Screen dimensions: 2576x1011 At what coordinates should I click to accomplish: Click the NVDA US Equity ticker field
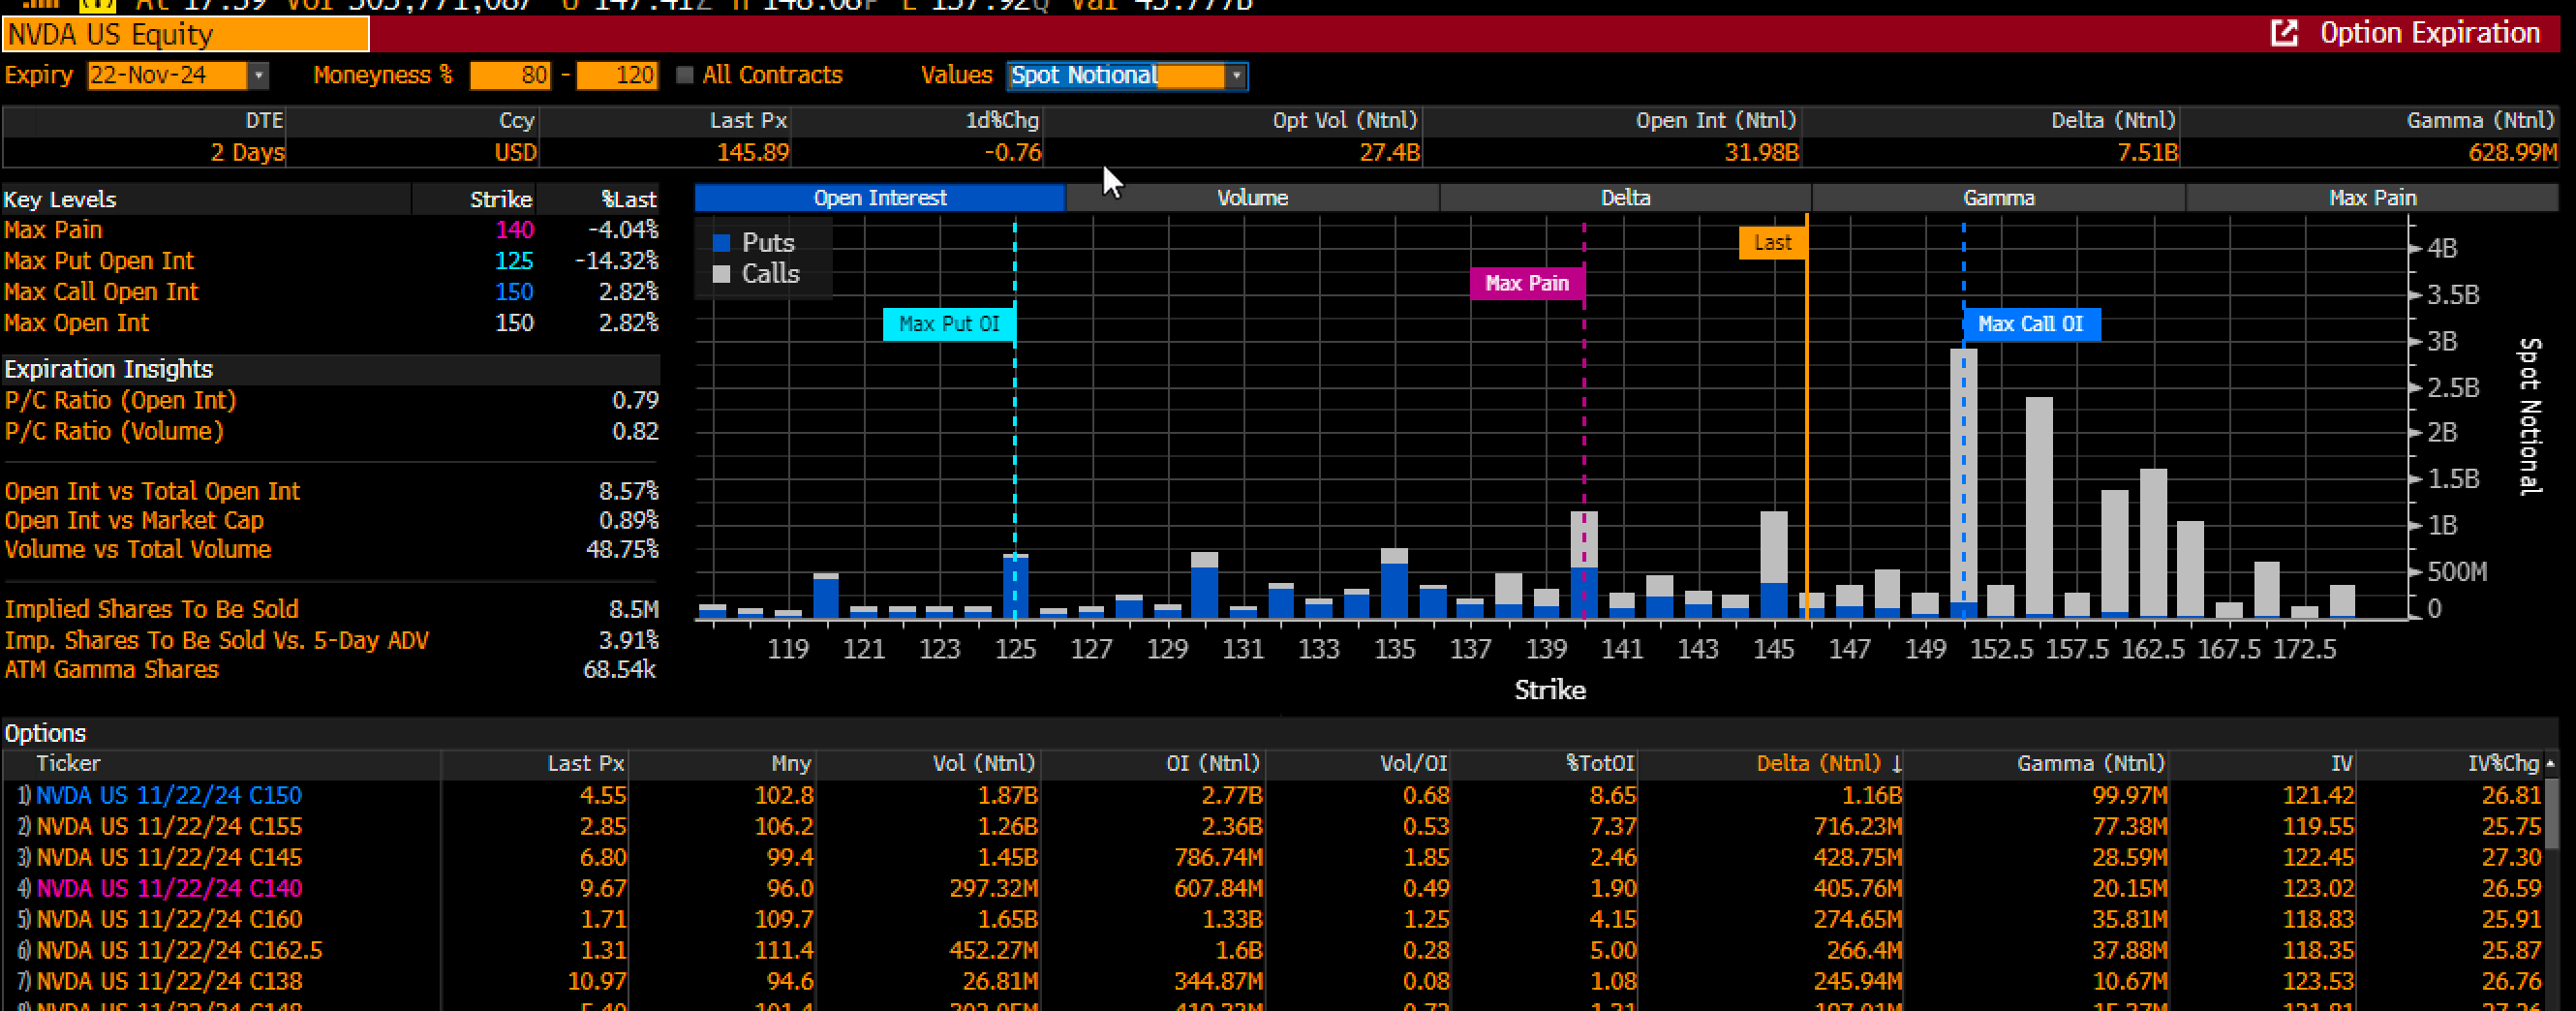coord(186,35)
